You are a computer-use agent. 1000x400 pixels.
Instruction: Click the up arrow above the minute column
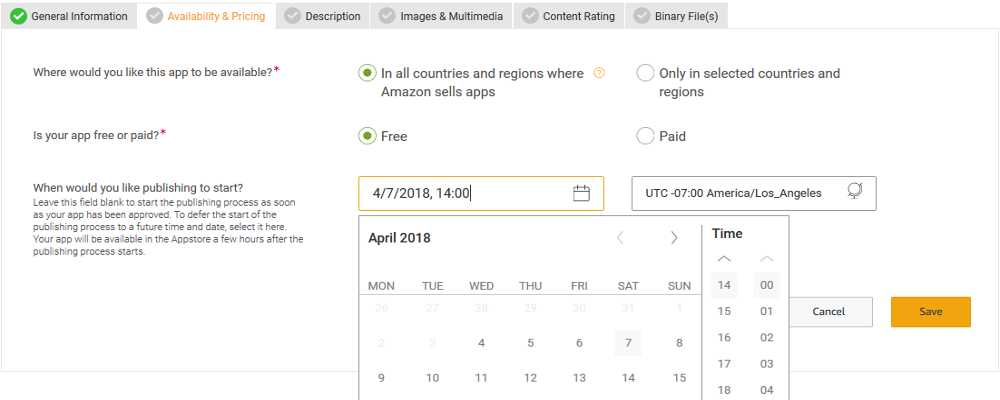pos(767,259)
